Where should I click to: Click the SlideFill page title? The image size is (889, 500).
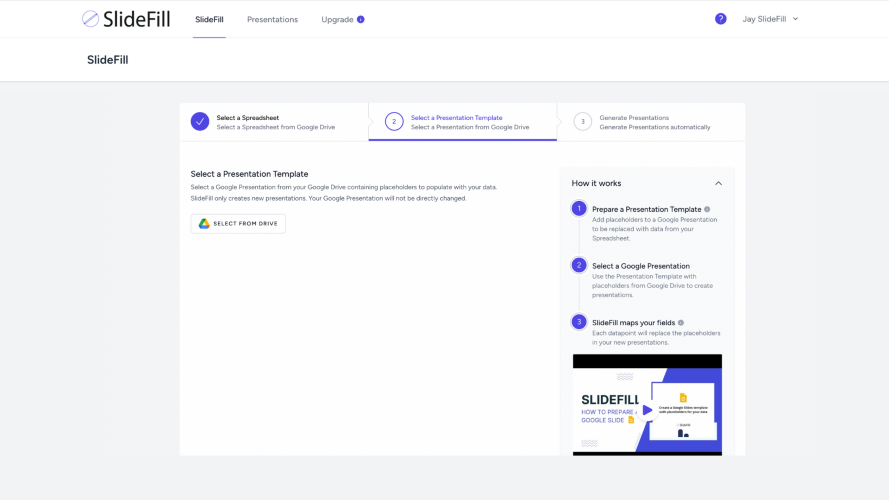(108, 60)
